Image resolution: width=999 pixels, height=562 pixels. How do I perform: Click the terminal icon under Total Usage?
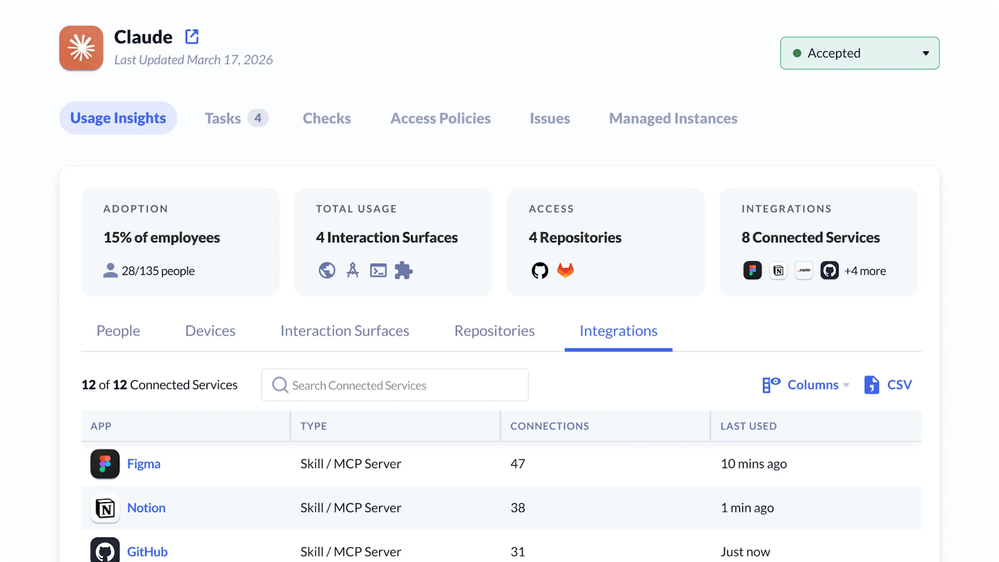[x=378, y=271]
